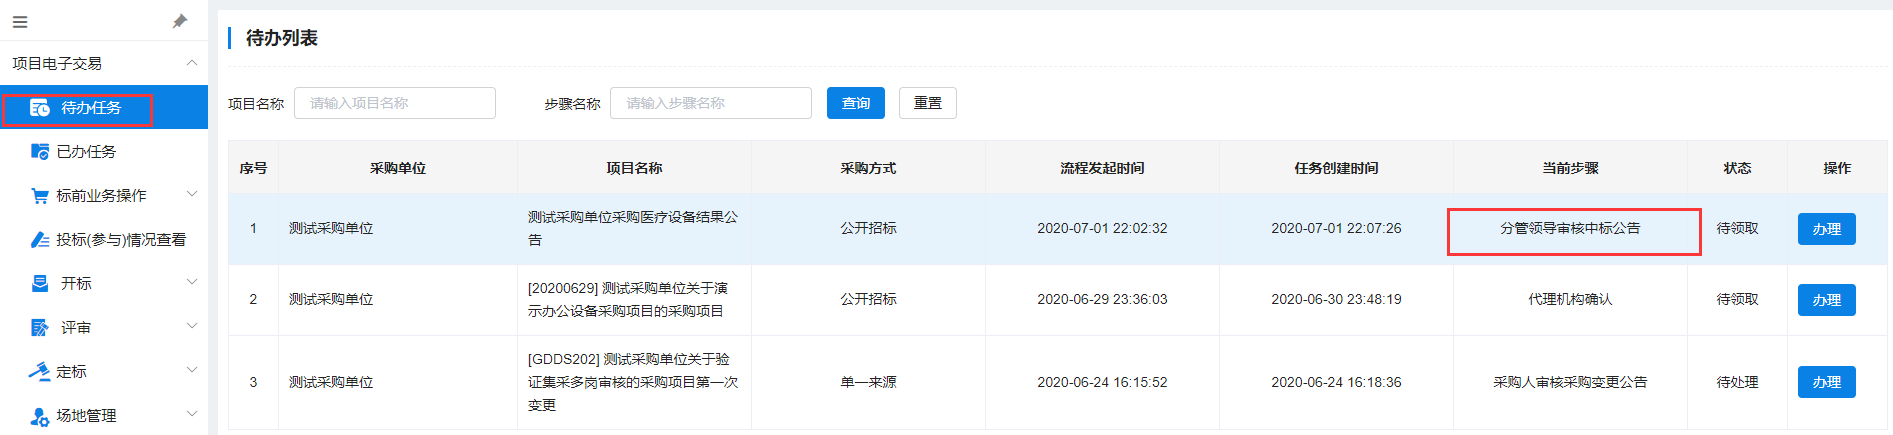Click the 评审 icon in sidebar

(x=40, y=328)
